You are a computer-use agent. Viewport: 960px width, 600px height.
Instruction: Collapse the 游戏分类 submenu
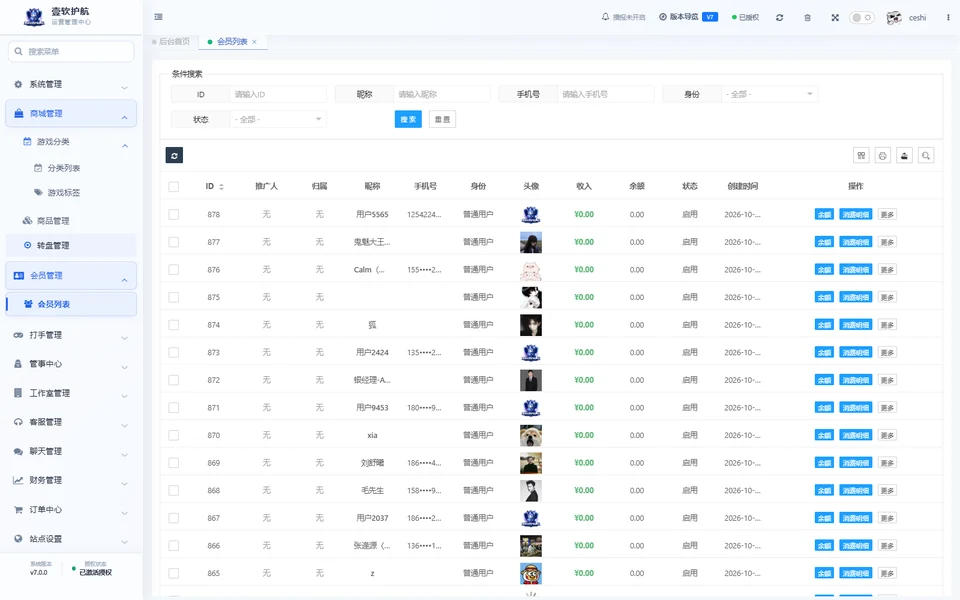71,142
